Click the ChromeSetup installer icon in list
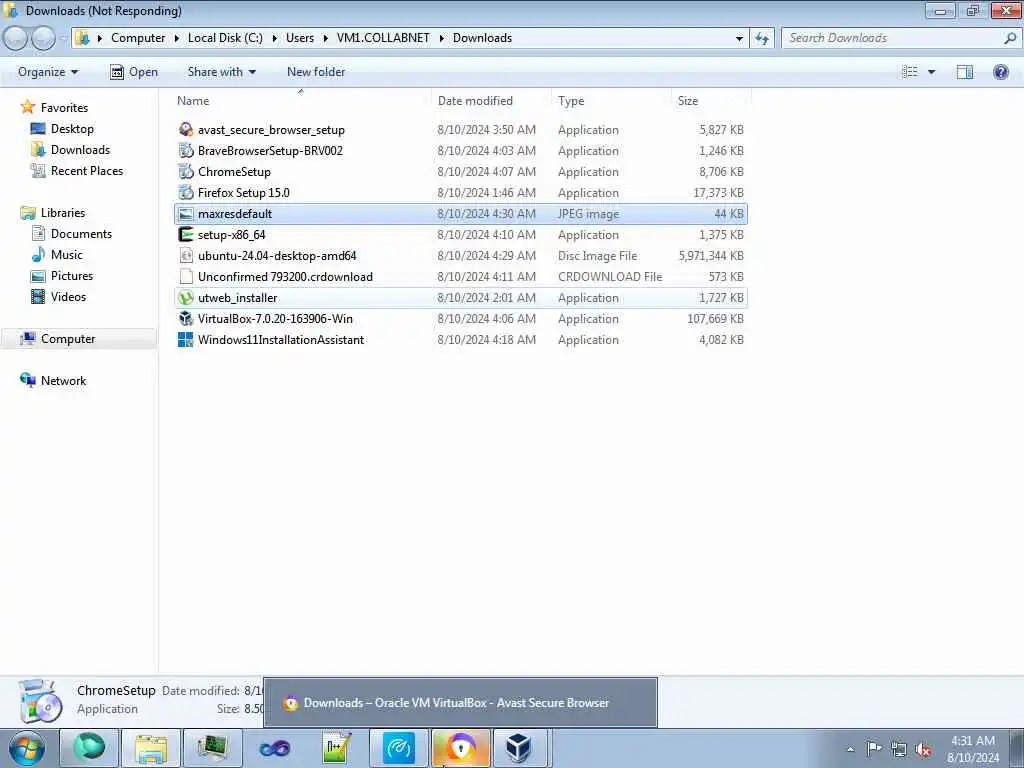1024x768 pixels. pos(186,172)
